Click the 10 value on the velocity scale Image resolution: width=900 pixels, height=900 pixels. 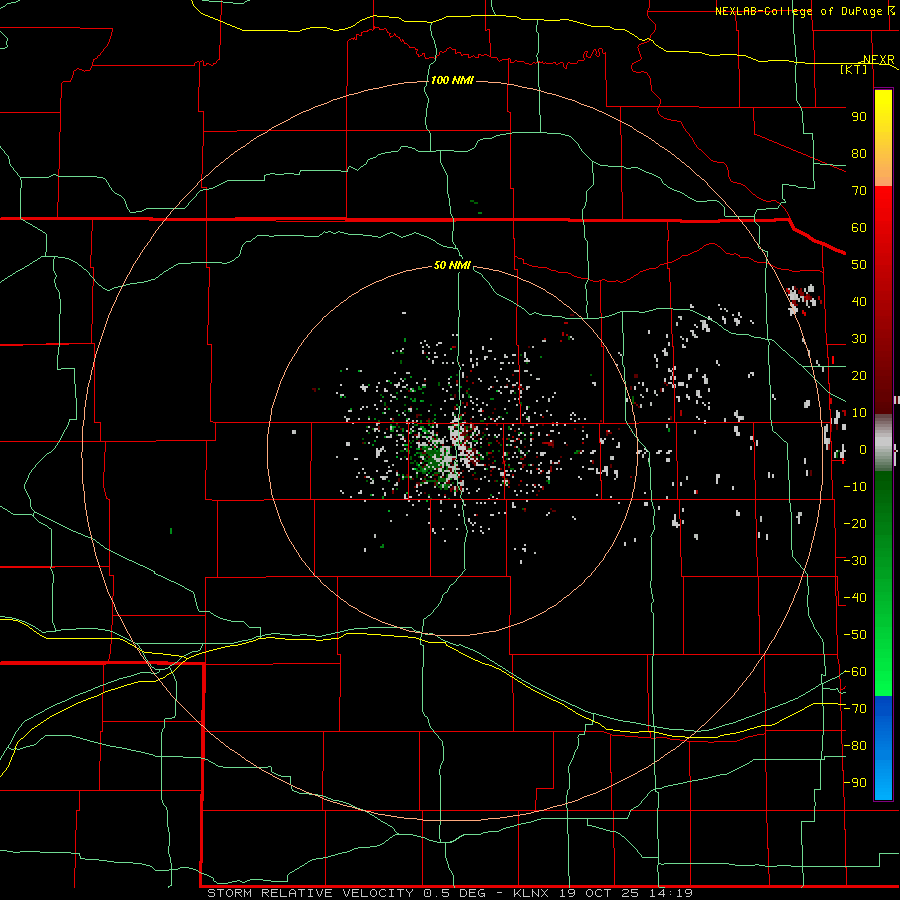pyautogui.click(x=859, y=413)
